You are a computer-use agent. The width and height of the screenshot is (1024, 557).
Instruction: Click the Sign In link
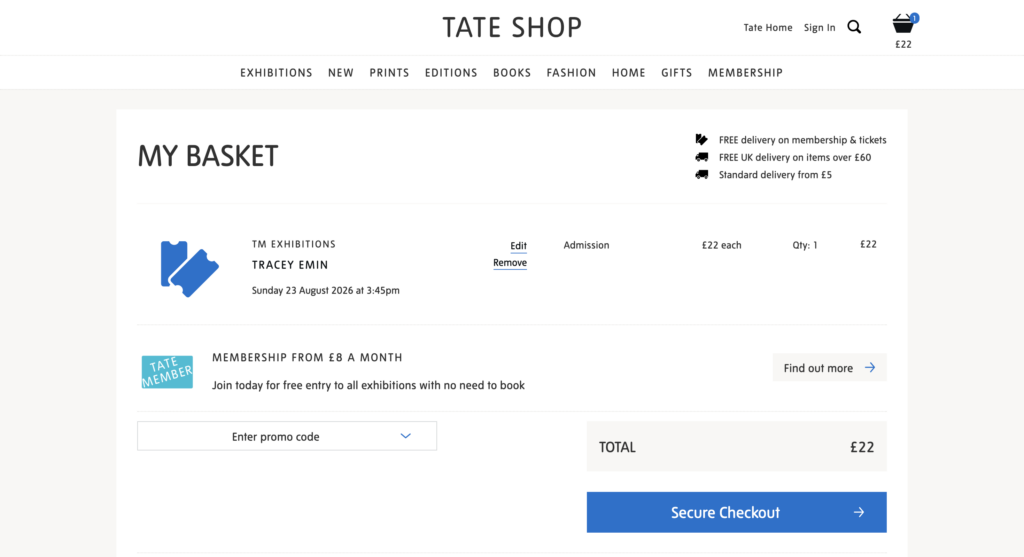(820, 27)
